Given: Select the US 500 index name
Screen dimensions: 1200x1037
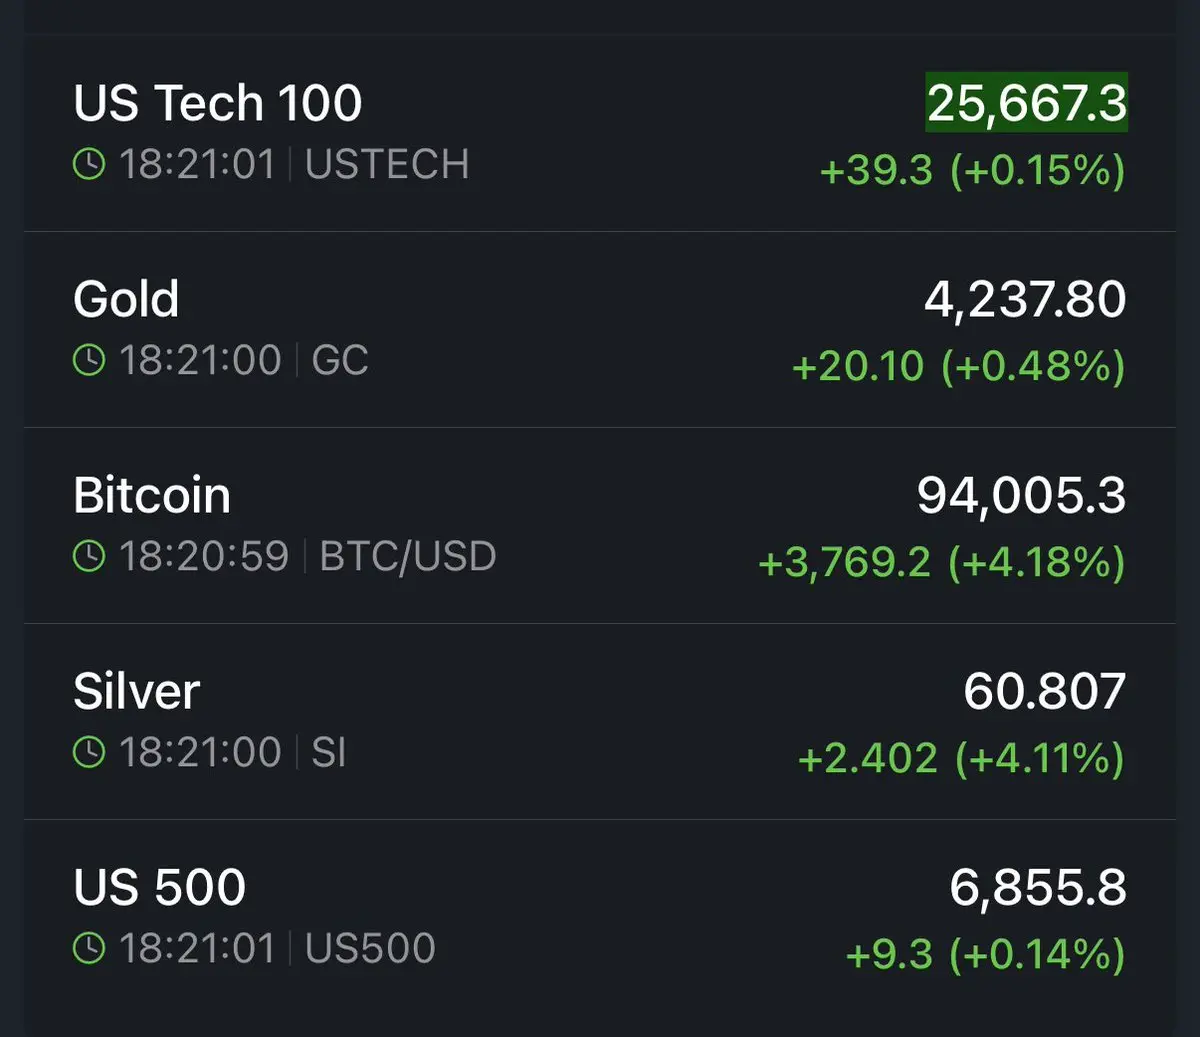Looking at the screenshot, I should [160, 887].
